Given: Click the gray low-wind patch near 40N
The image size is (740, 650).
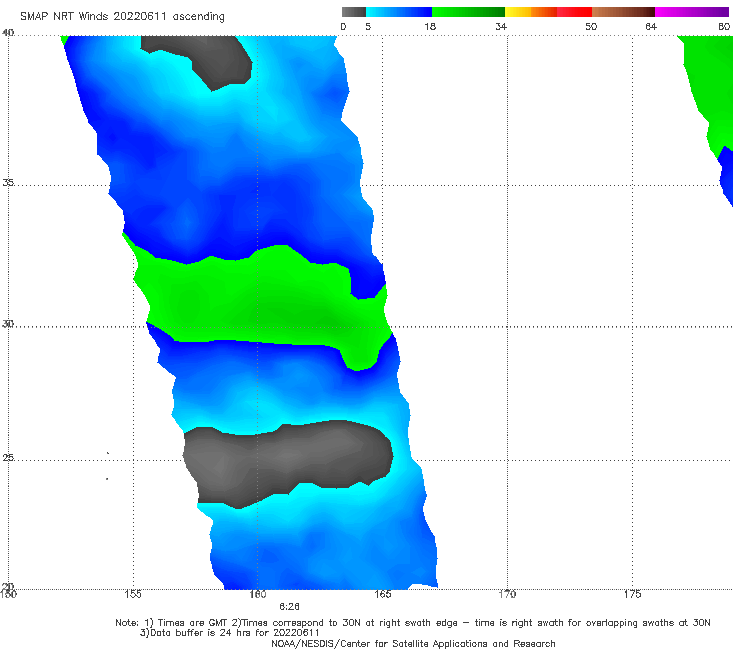Looking at the screenshot, I should coord(208,57).
